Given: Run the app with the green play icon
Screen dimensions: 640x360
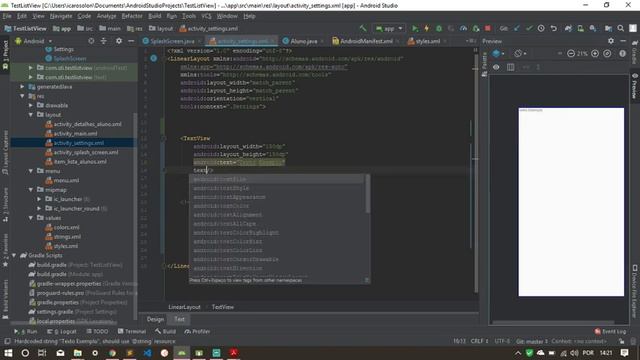Looking at the screenshot, I should [415, 28].
